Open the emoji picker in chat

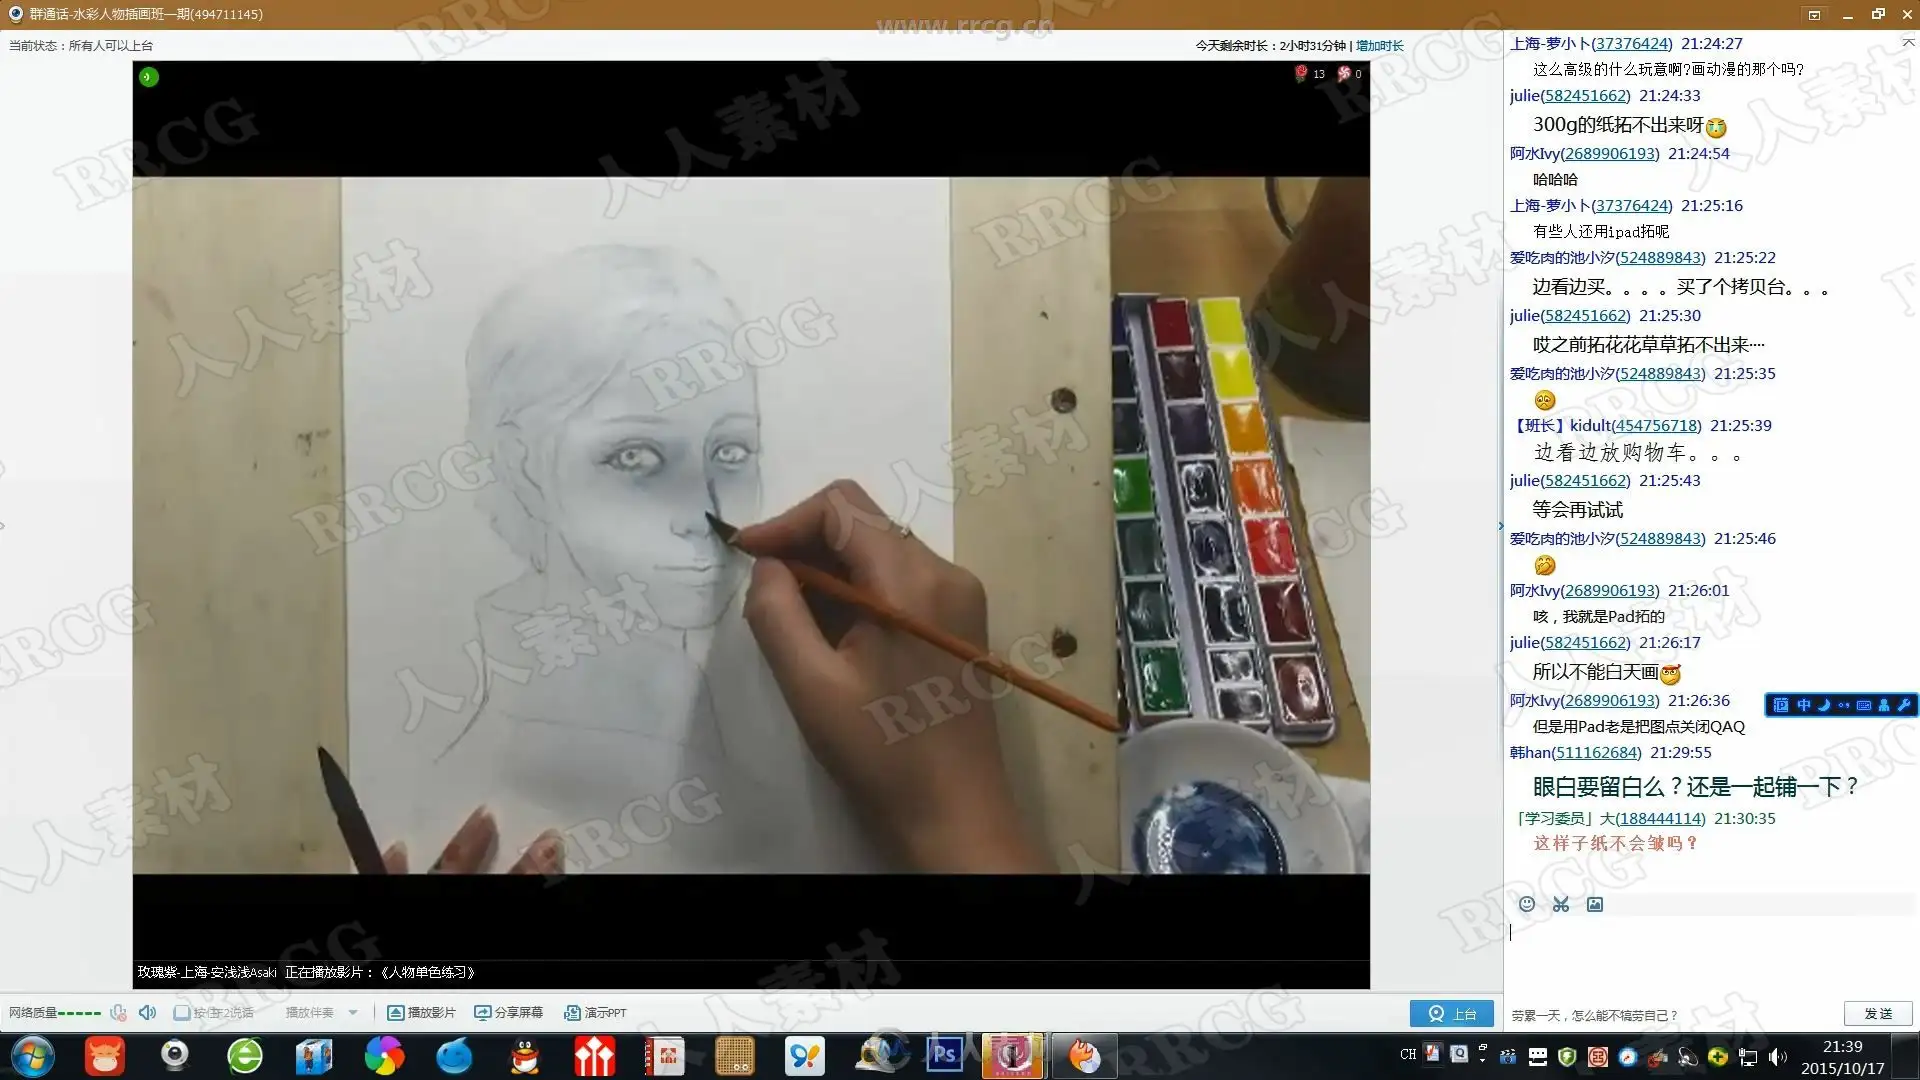(1526, 904)
